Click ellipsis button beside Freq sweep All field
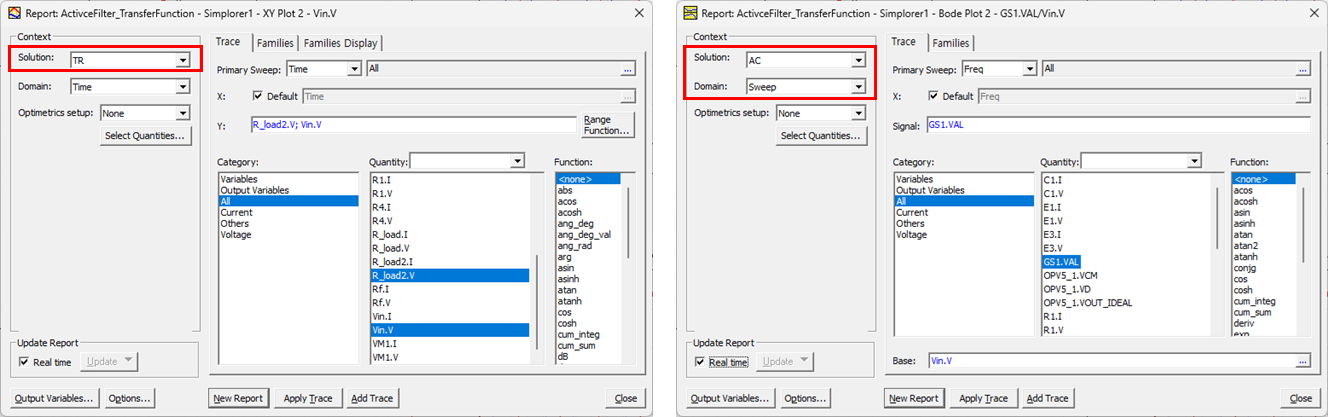1328x417 pixels. (1301, 69)
